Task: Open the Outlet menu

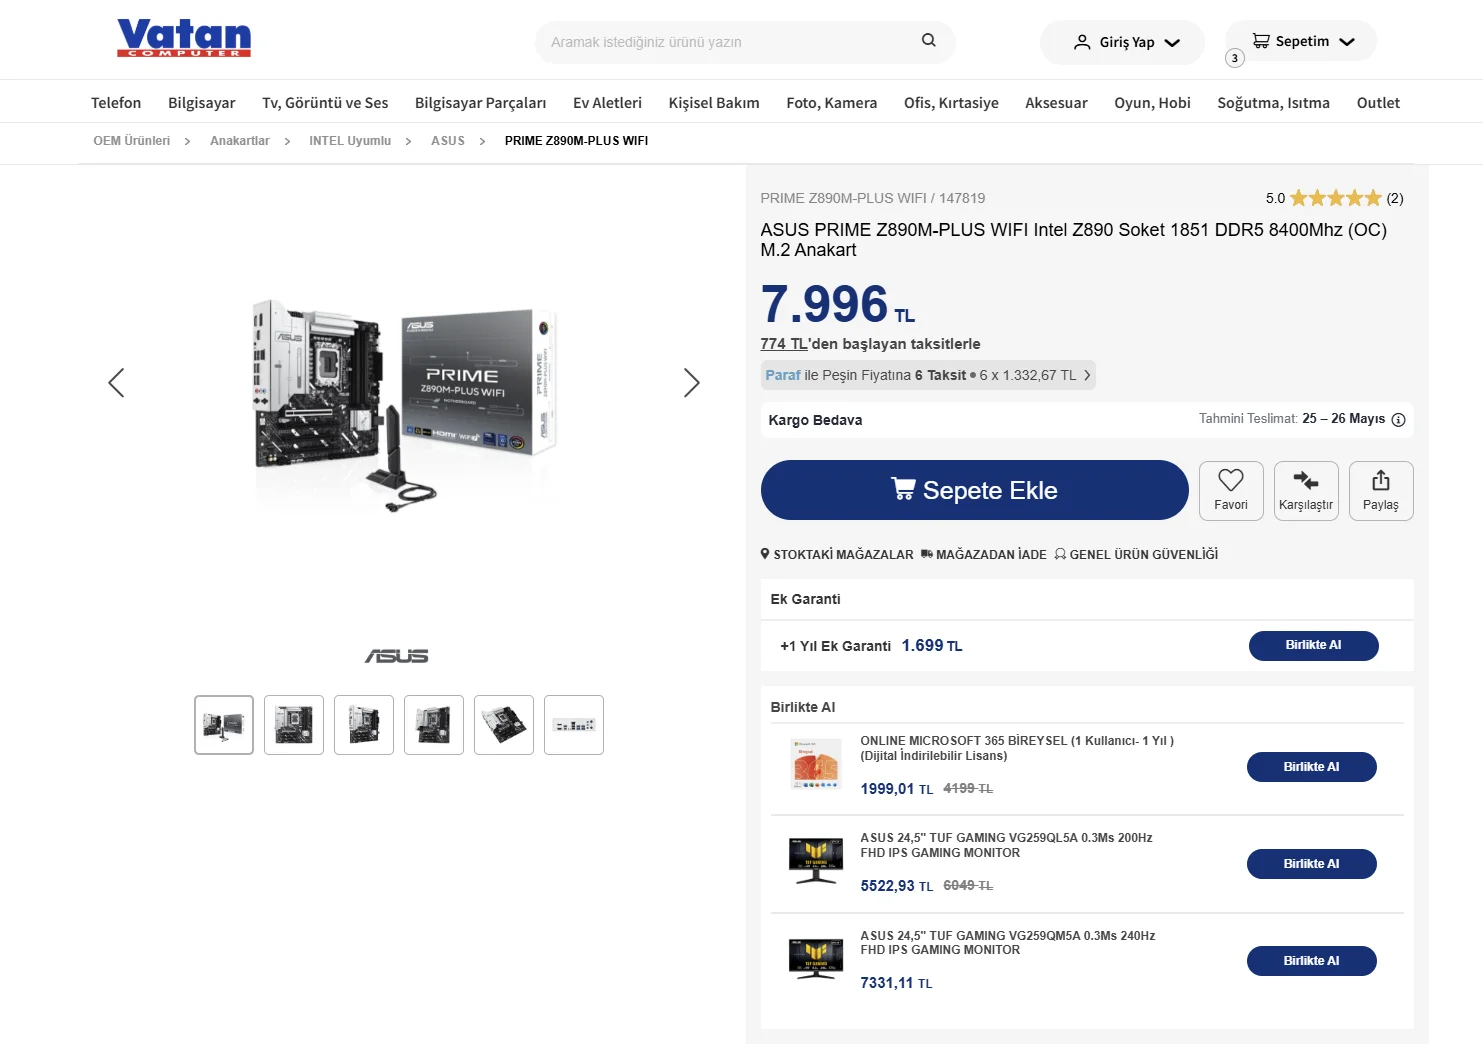Action: tap(1378, 103)
